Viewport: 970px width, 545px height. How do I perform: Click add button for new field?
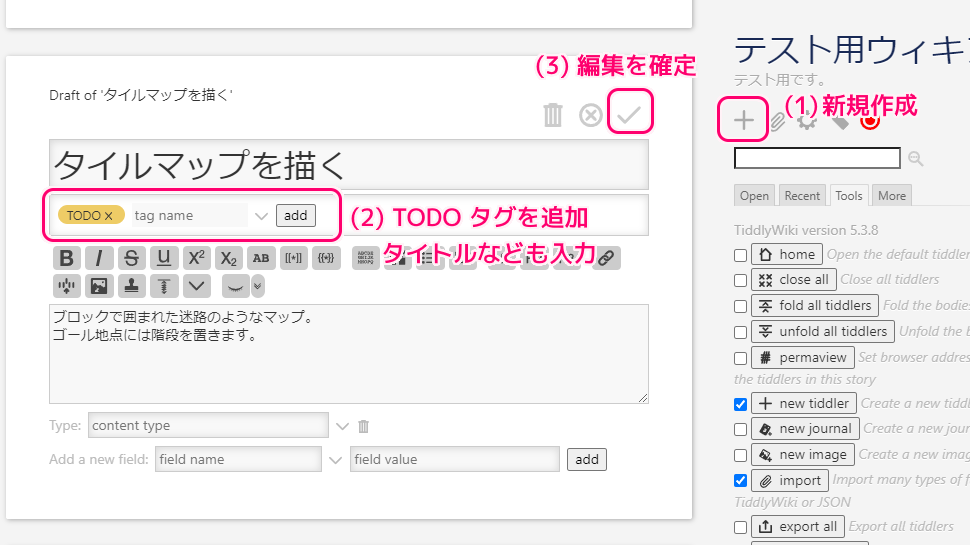point(586,460)
